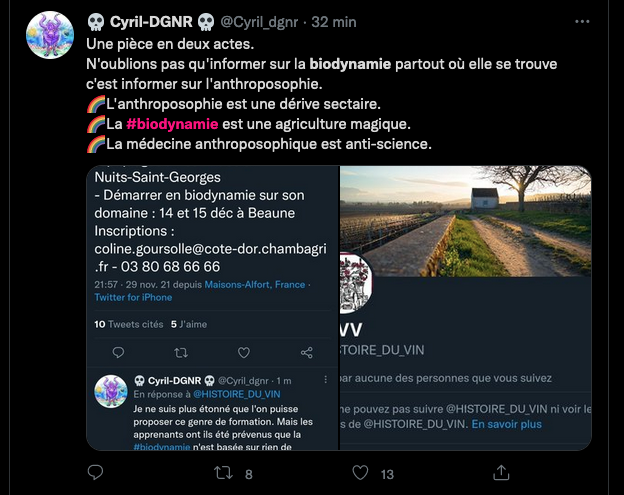Screen dimensions: 624x495
Task: Click the heart icon in embedded tweet
Action: point(244,352)
